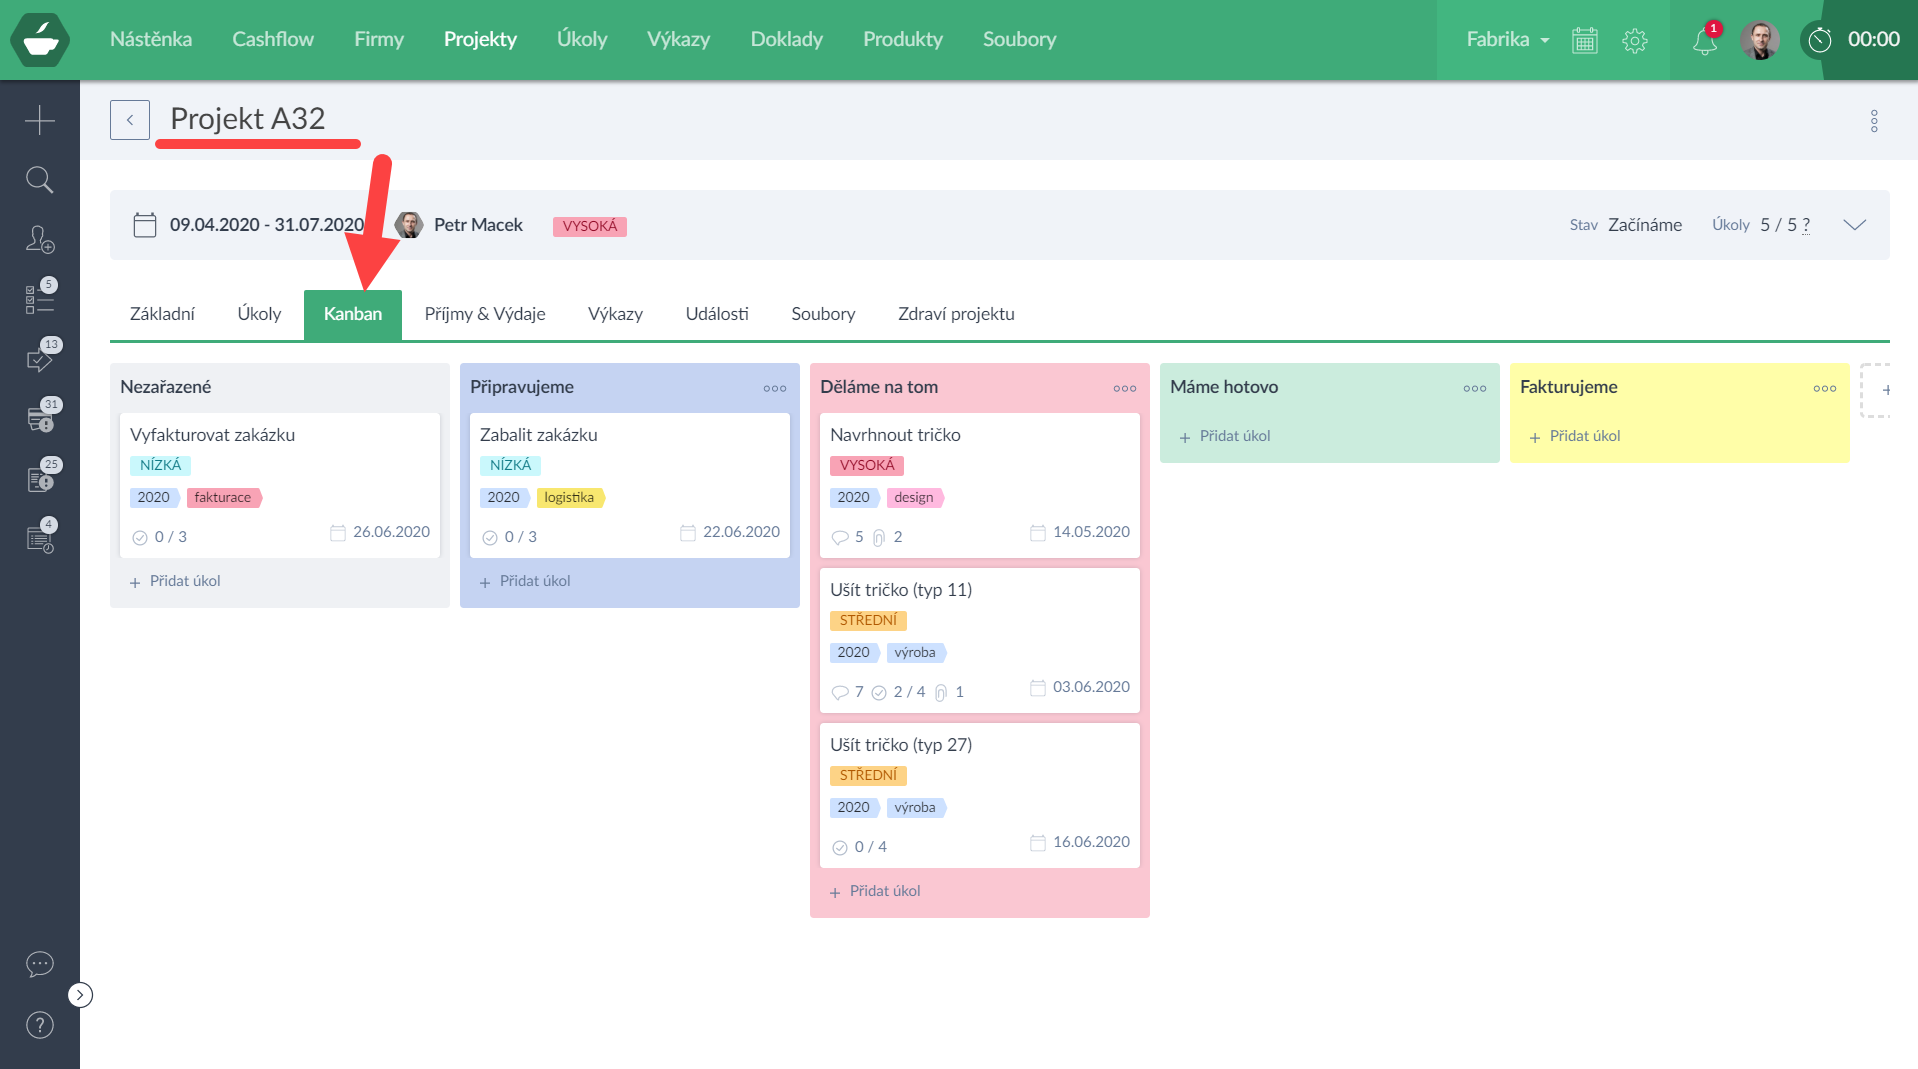Click the plus icon in left sidebar
The height and width of the screenshot is (1069, 1918).
click(40, 120)
